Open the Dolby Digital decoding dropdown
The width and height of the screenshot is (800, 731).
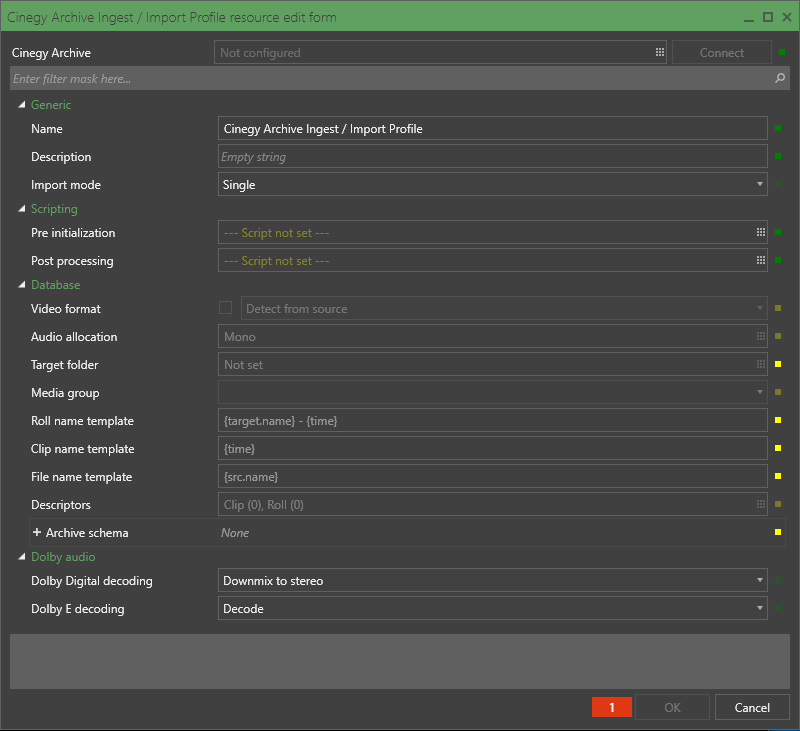pyautogui.click(x=492, y=580)
